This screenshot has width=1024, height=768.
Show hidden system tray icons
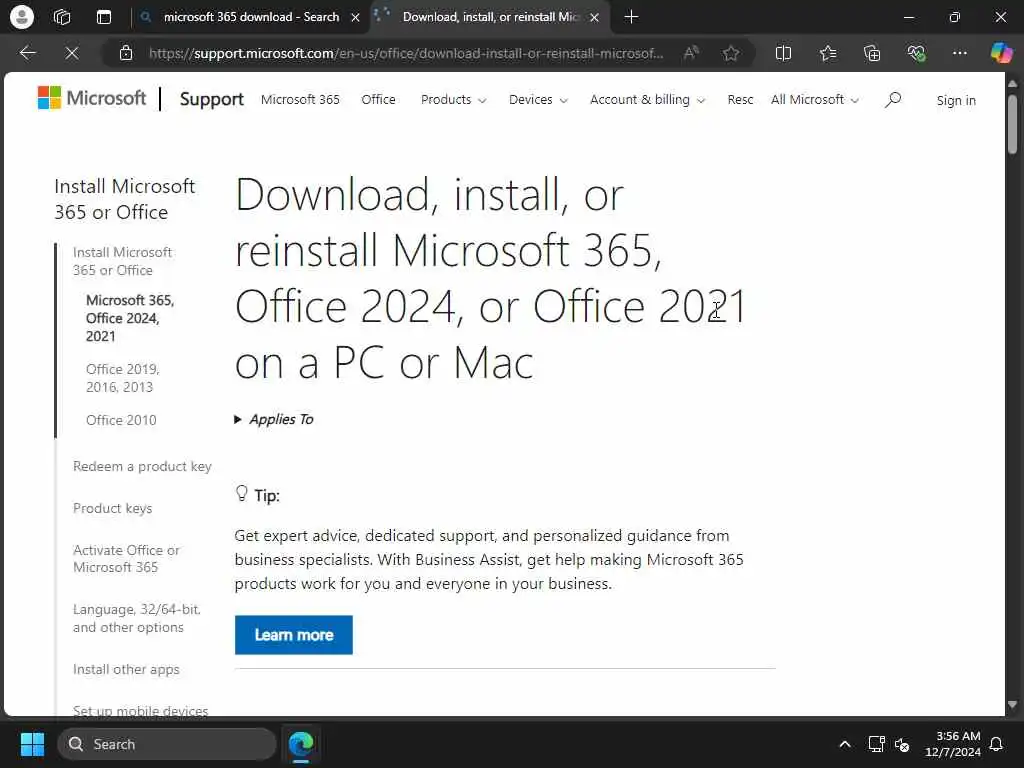[844, 744]
